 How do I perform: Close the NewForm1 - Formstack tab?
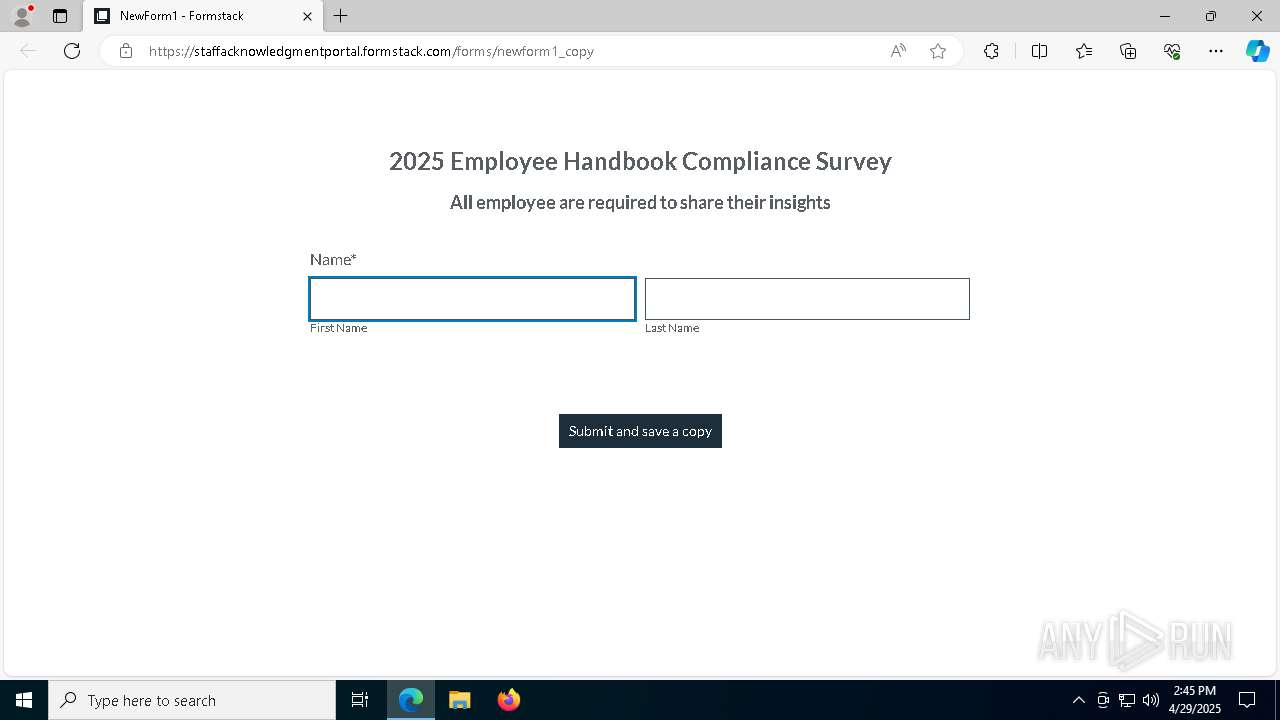(307, 16)
